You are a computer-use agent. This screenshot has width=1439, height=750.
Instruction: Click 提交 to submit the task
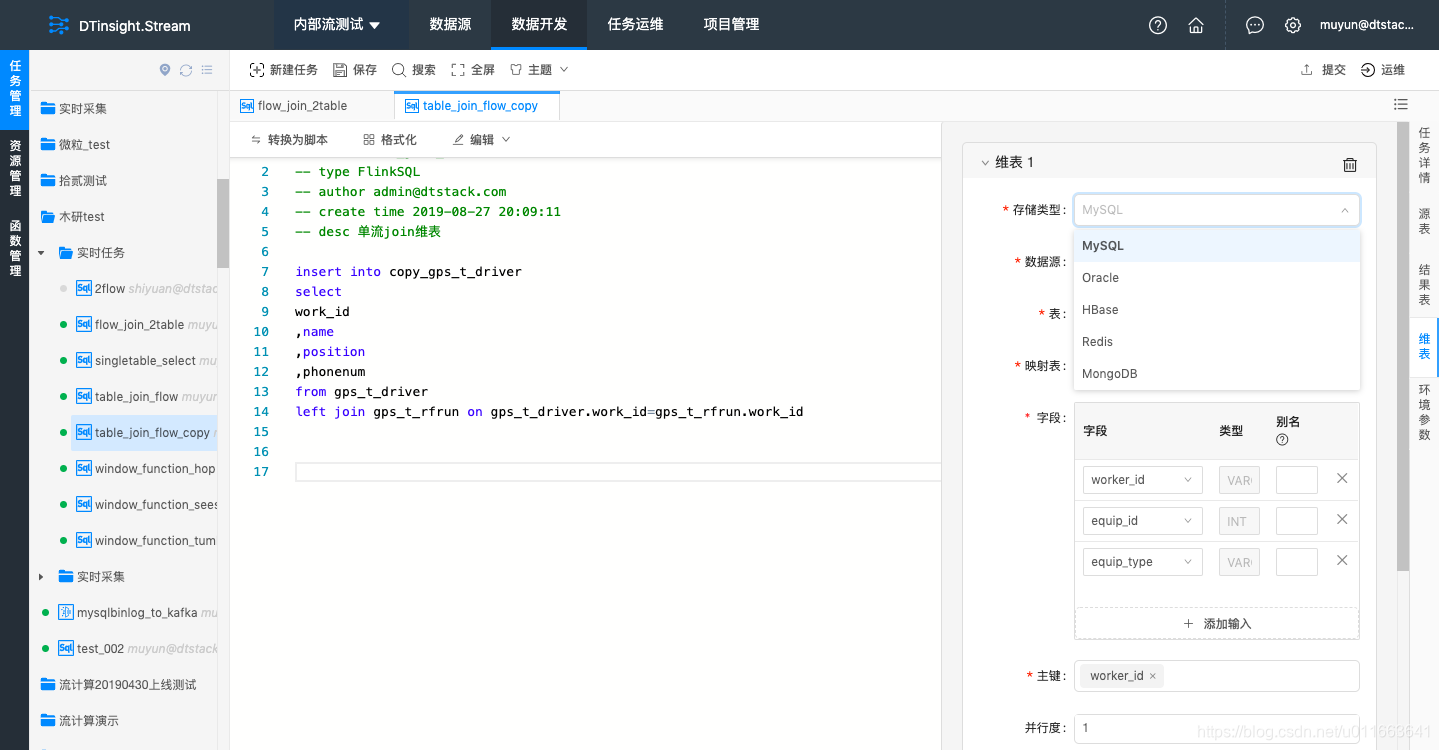coord(1323,70)
